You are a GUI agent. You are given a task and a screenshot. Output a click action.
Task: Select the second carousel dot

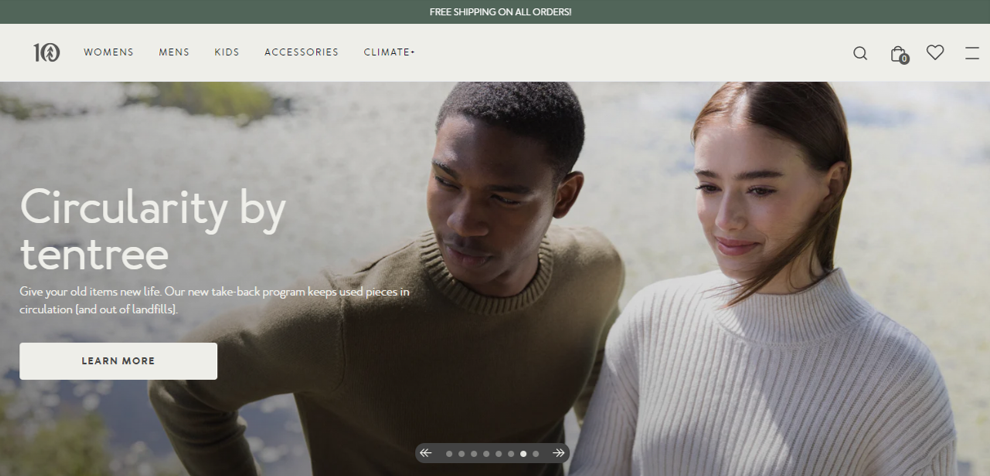(x=462, y=454)
